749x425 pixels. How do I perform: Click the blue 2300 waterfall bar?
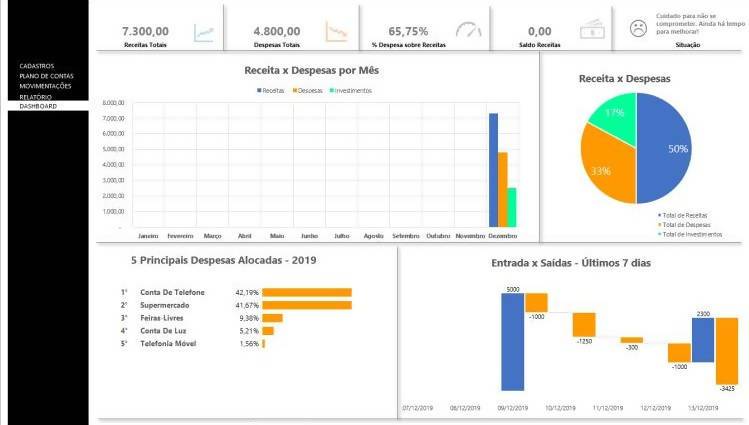[703, 340]
